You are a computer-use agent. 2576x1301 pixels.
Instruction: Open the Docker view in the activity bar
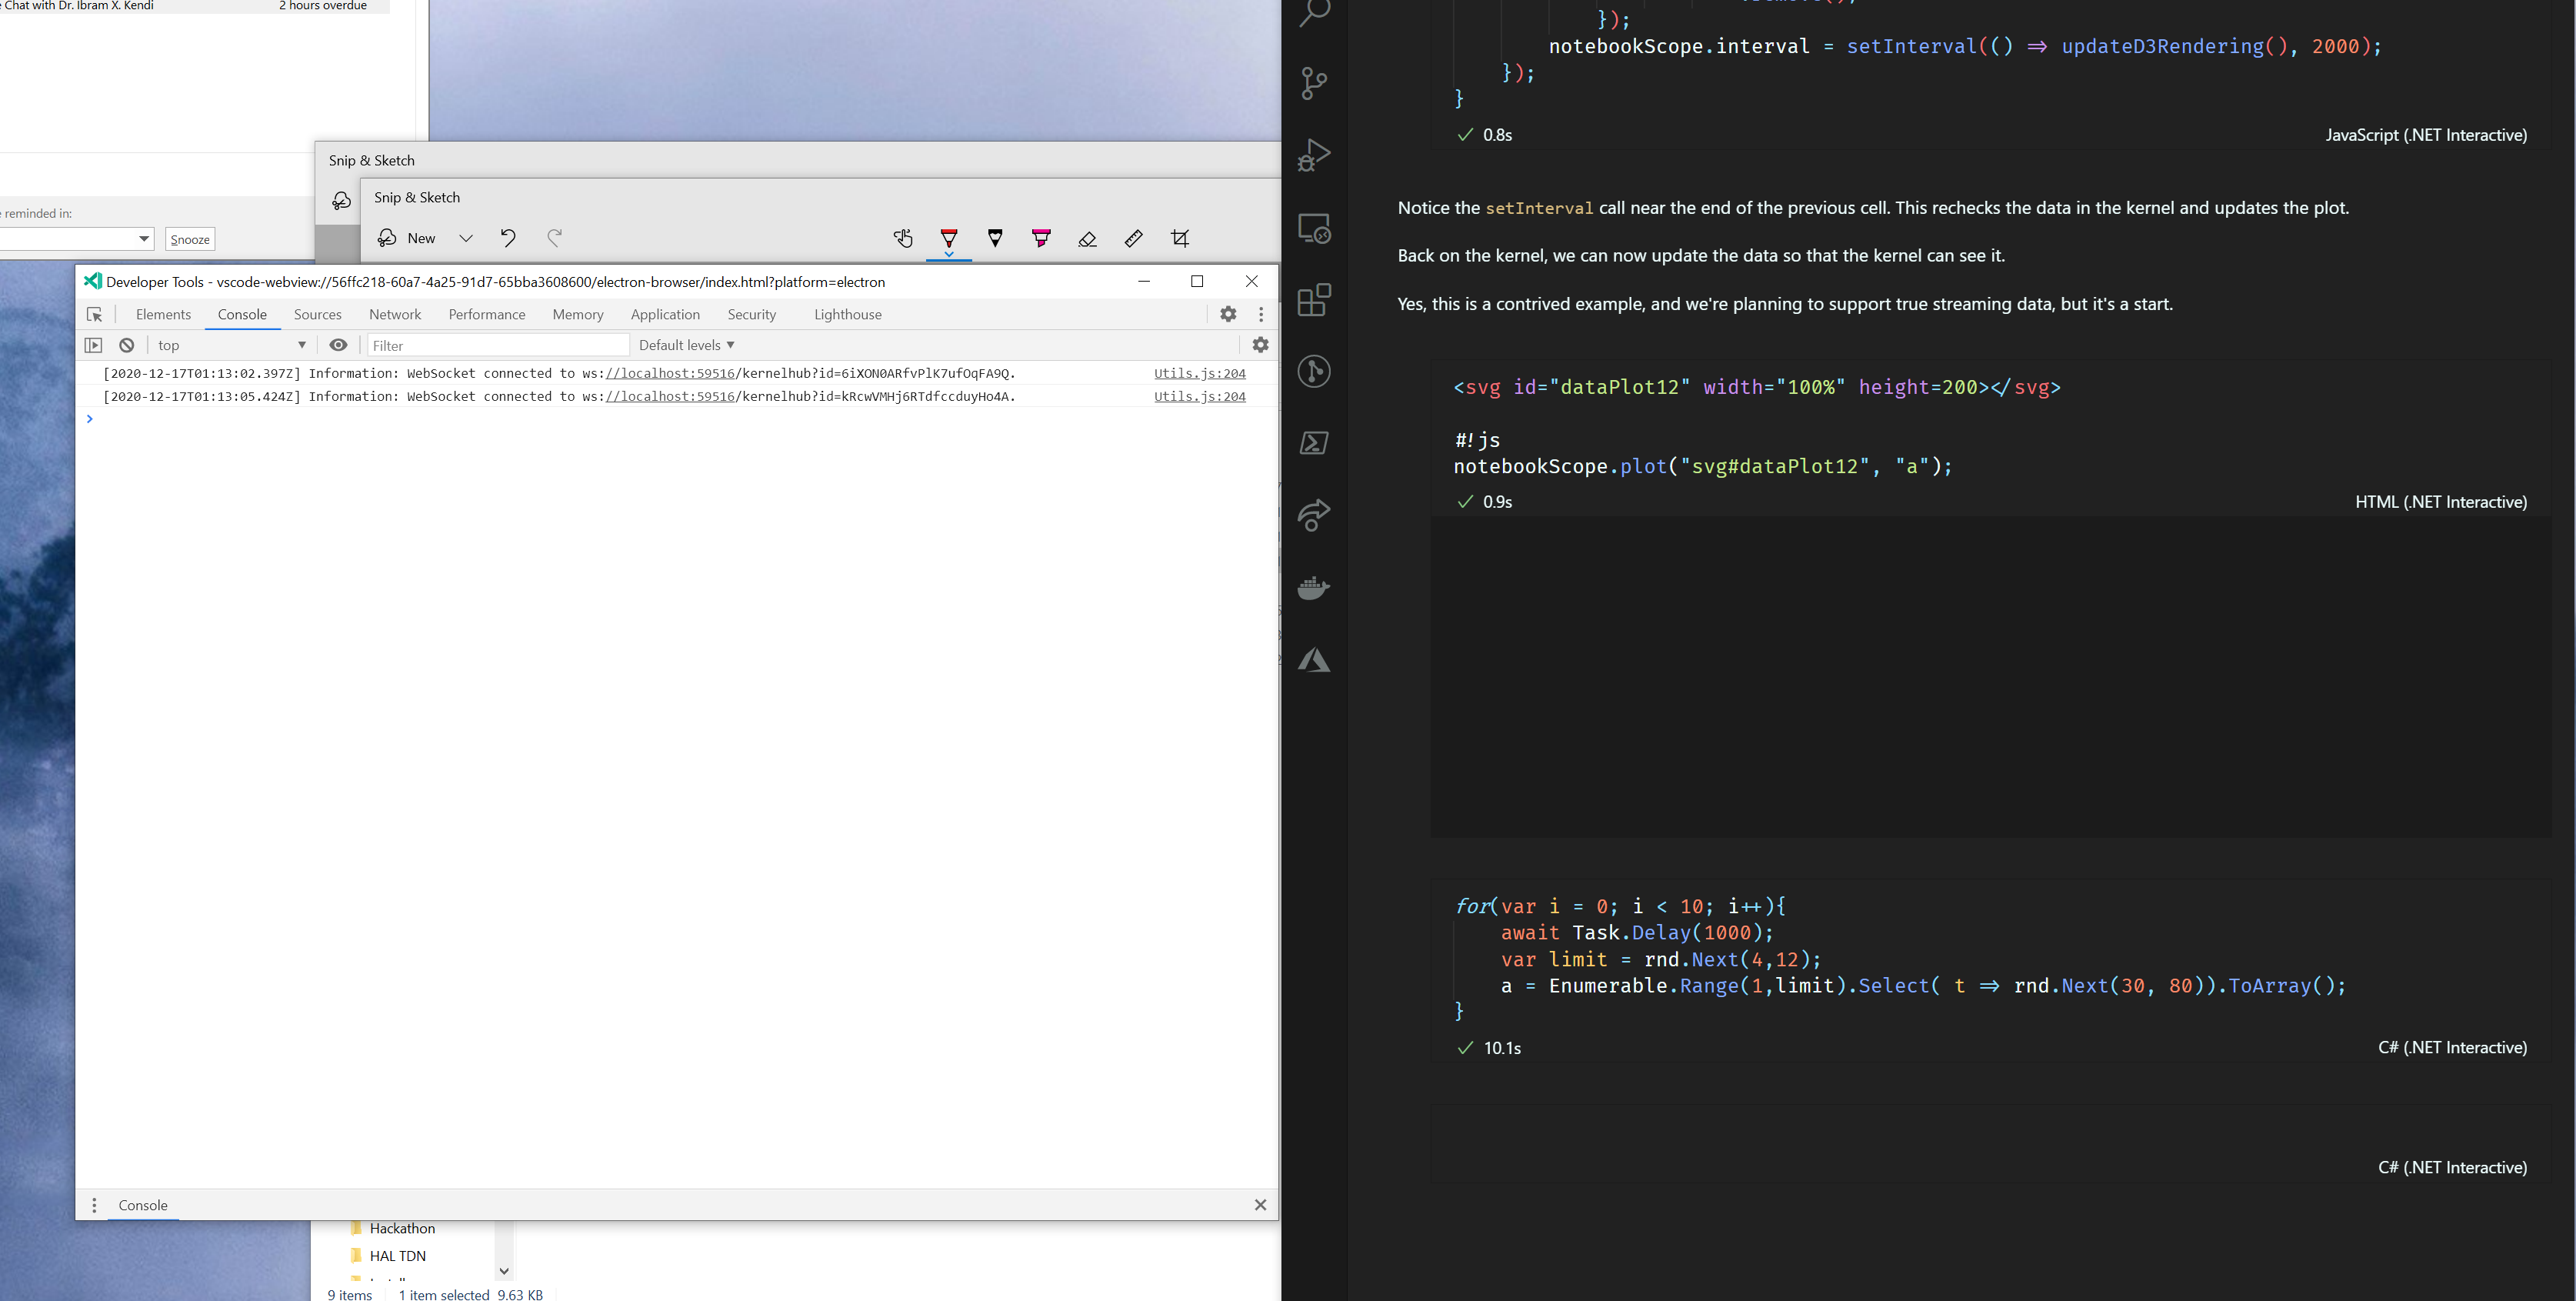(x=1314, y=587)
